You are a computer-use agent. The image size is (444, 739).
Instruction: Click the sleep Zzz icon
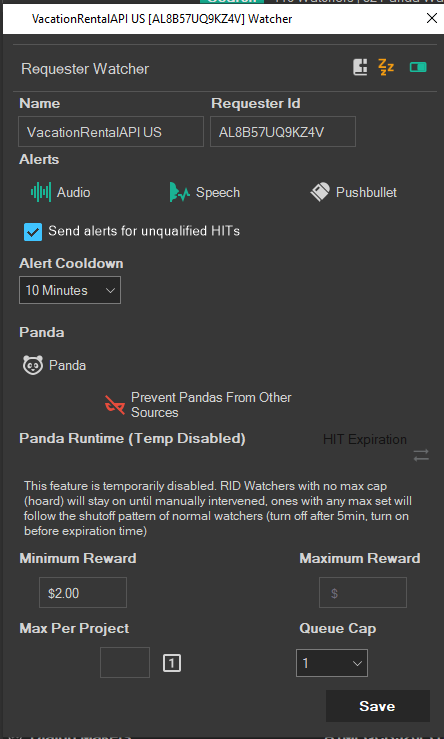[386, 67]
